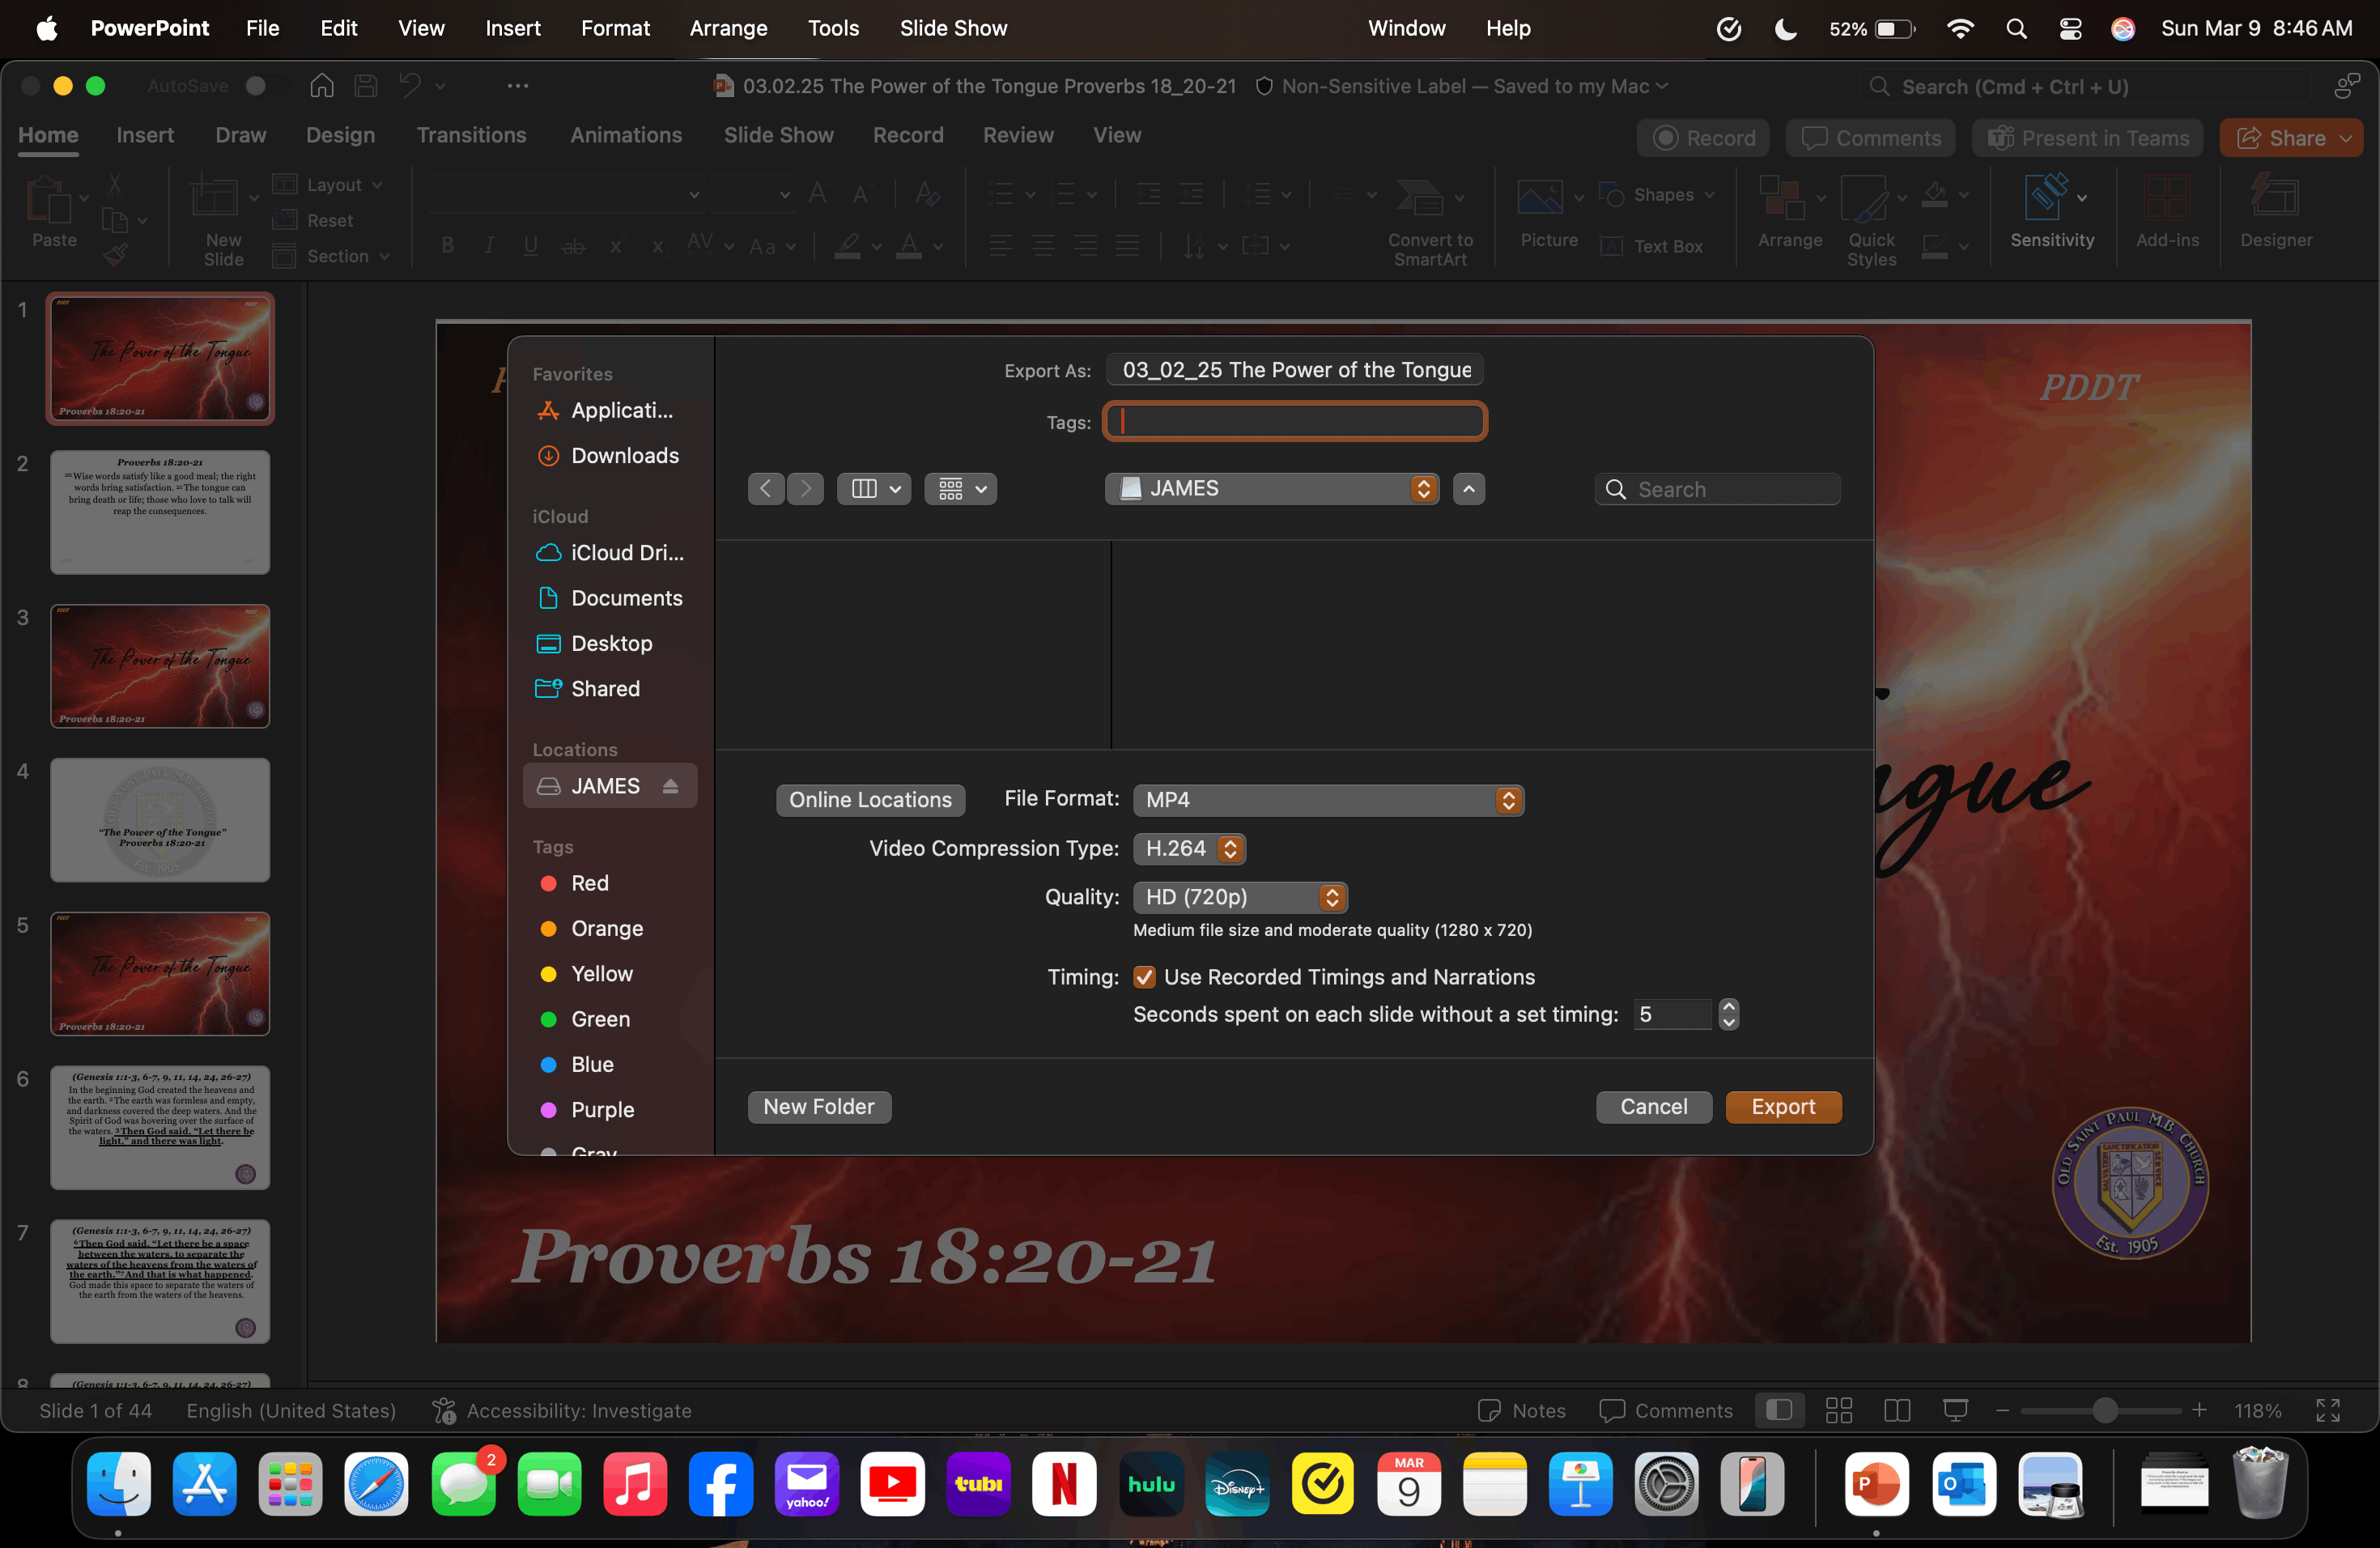
Task: Select iCloud Drive in sidebar
Action: (626, 552)
